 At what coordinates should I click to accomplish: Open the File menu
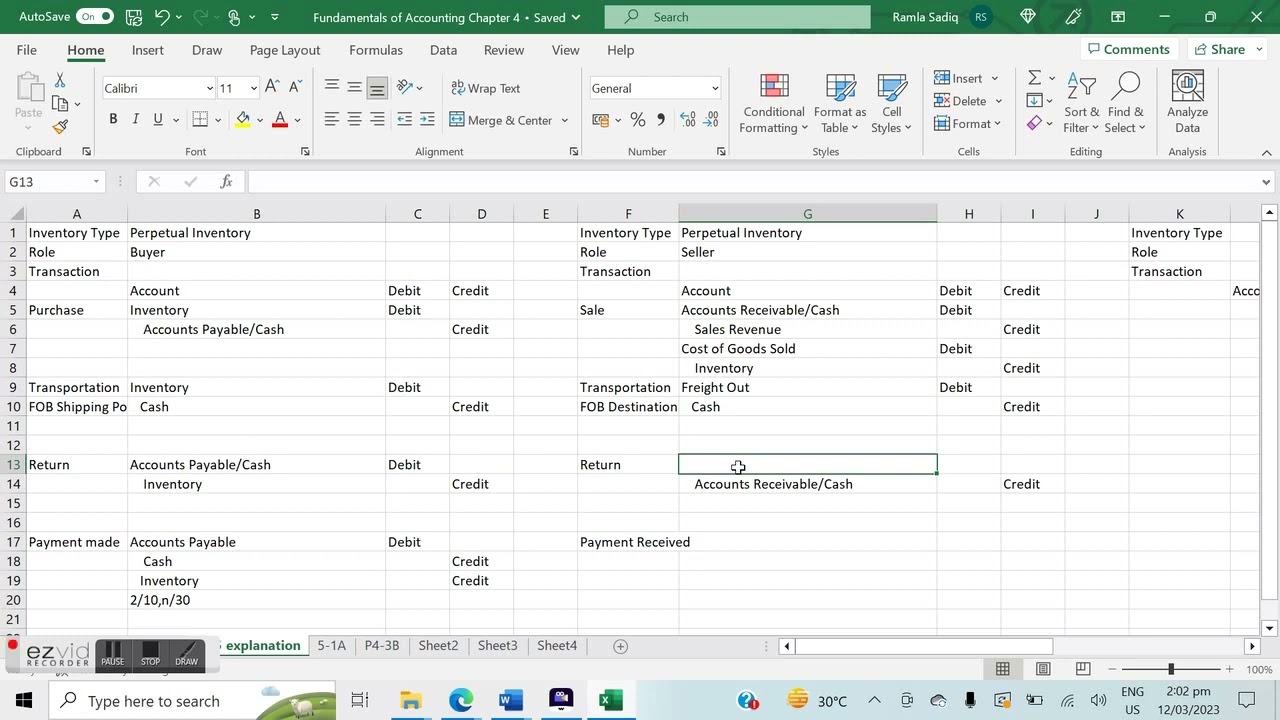pos(27,50)
